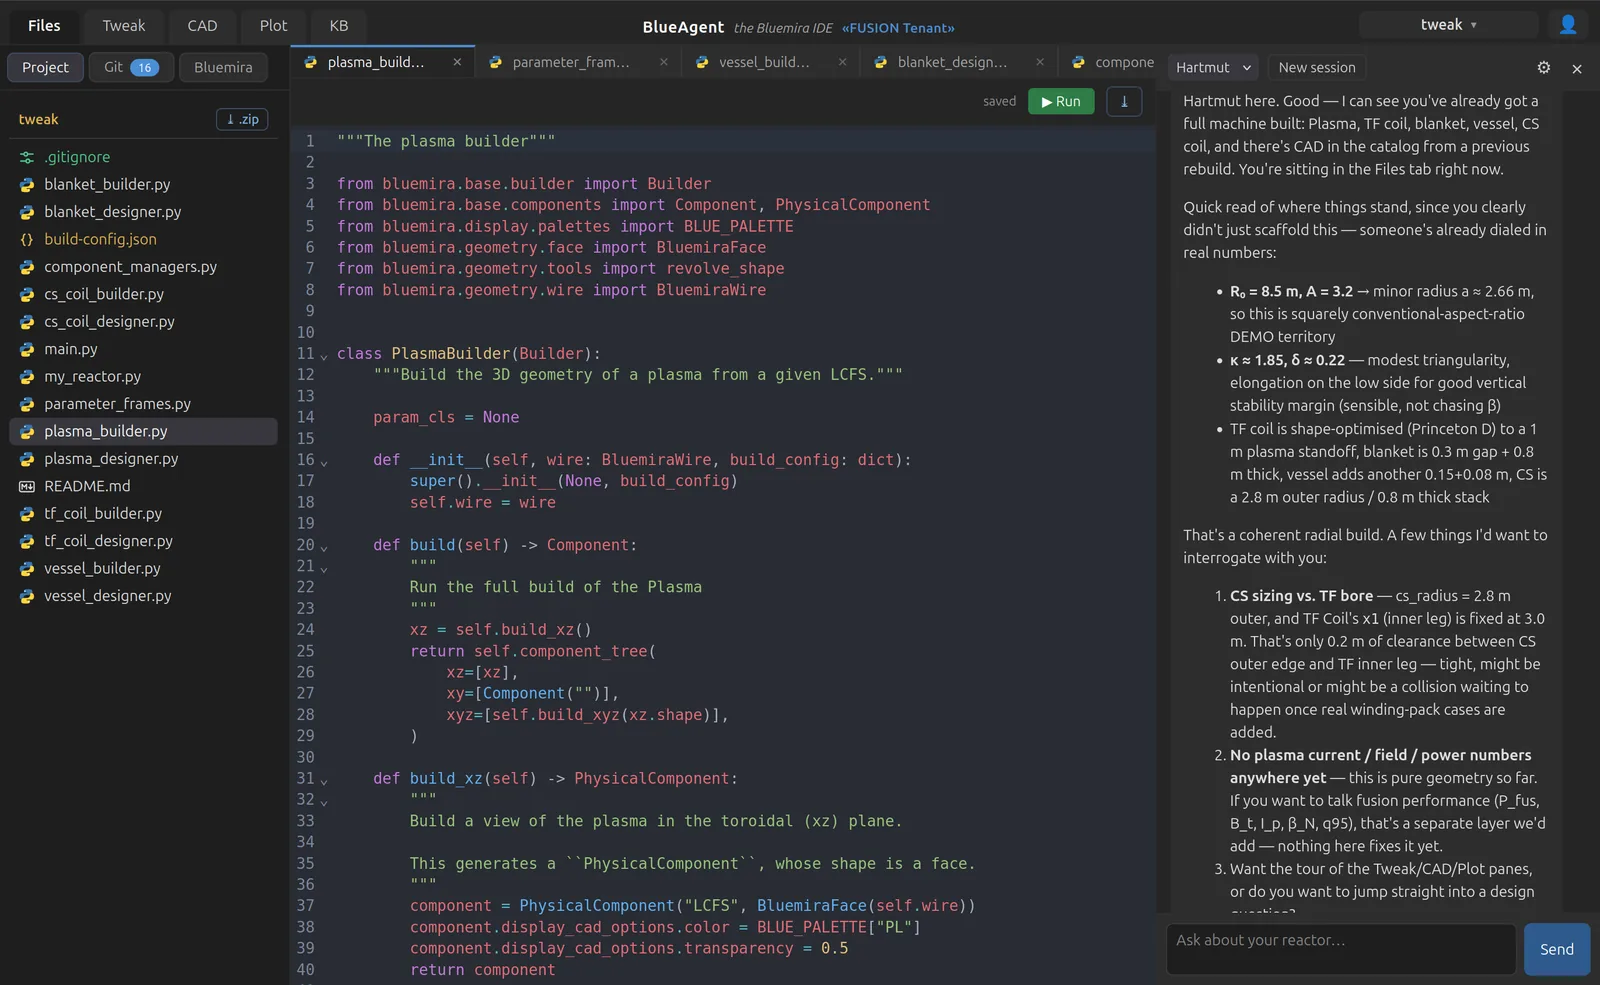Select plasma_builder.py in file tree
Image resolution: width=1600 pixels, height=985 pixels.
click(143, 431)
